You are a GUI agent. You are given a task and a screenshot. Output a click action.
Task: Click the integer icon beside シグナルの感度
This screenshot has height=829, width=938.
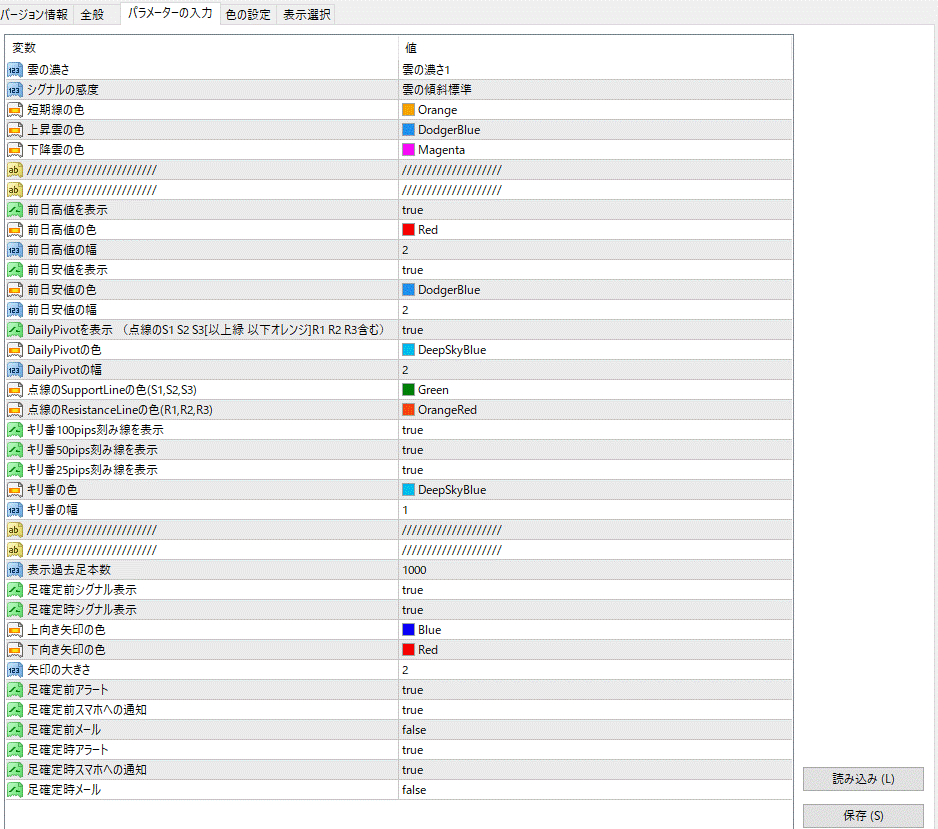(x=15, y=90)
